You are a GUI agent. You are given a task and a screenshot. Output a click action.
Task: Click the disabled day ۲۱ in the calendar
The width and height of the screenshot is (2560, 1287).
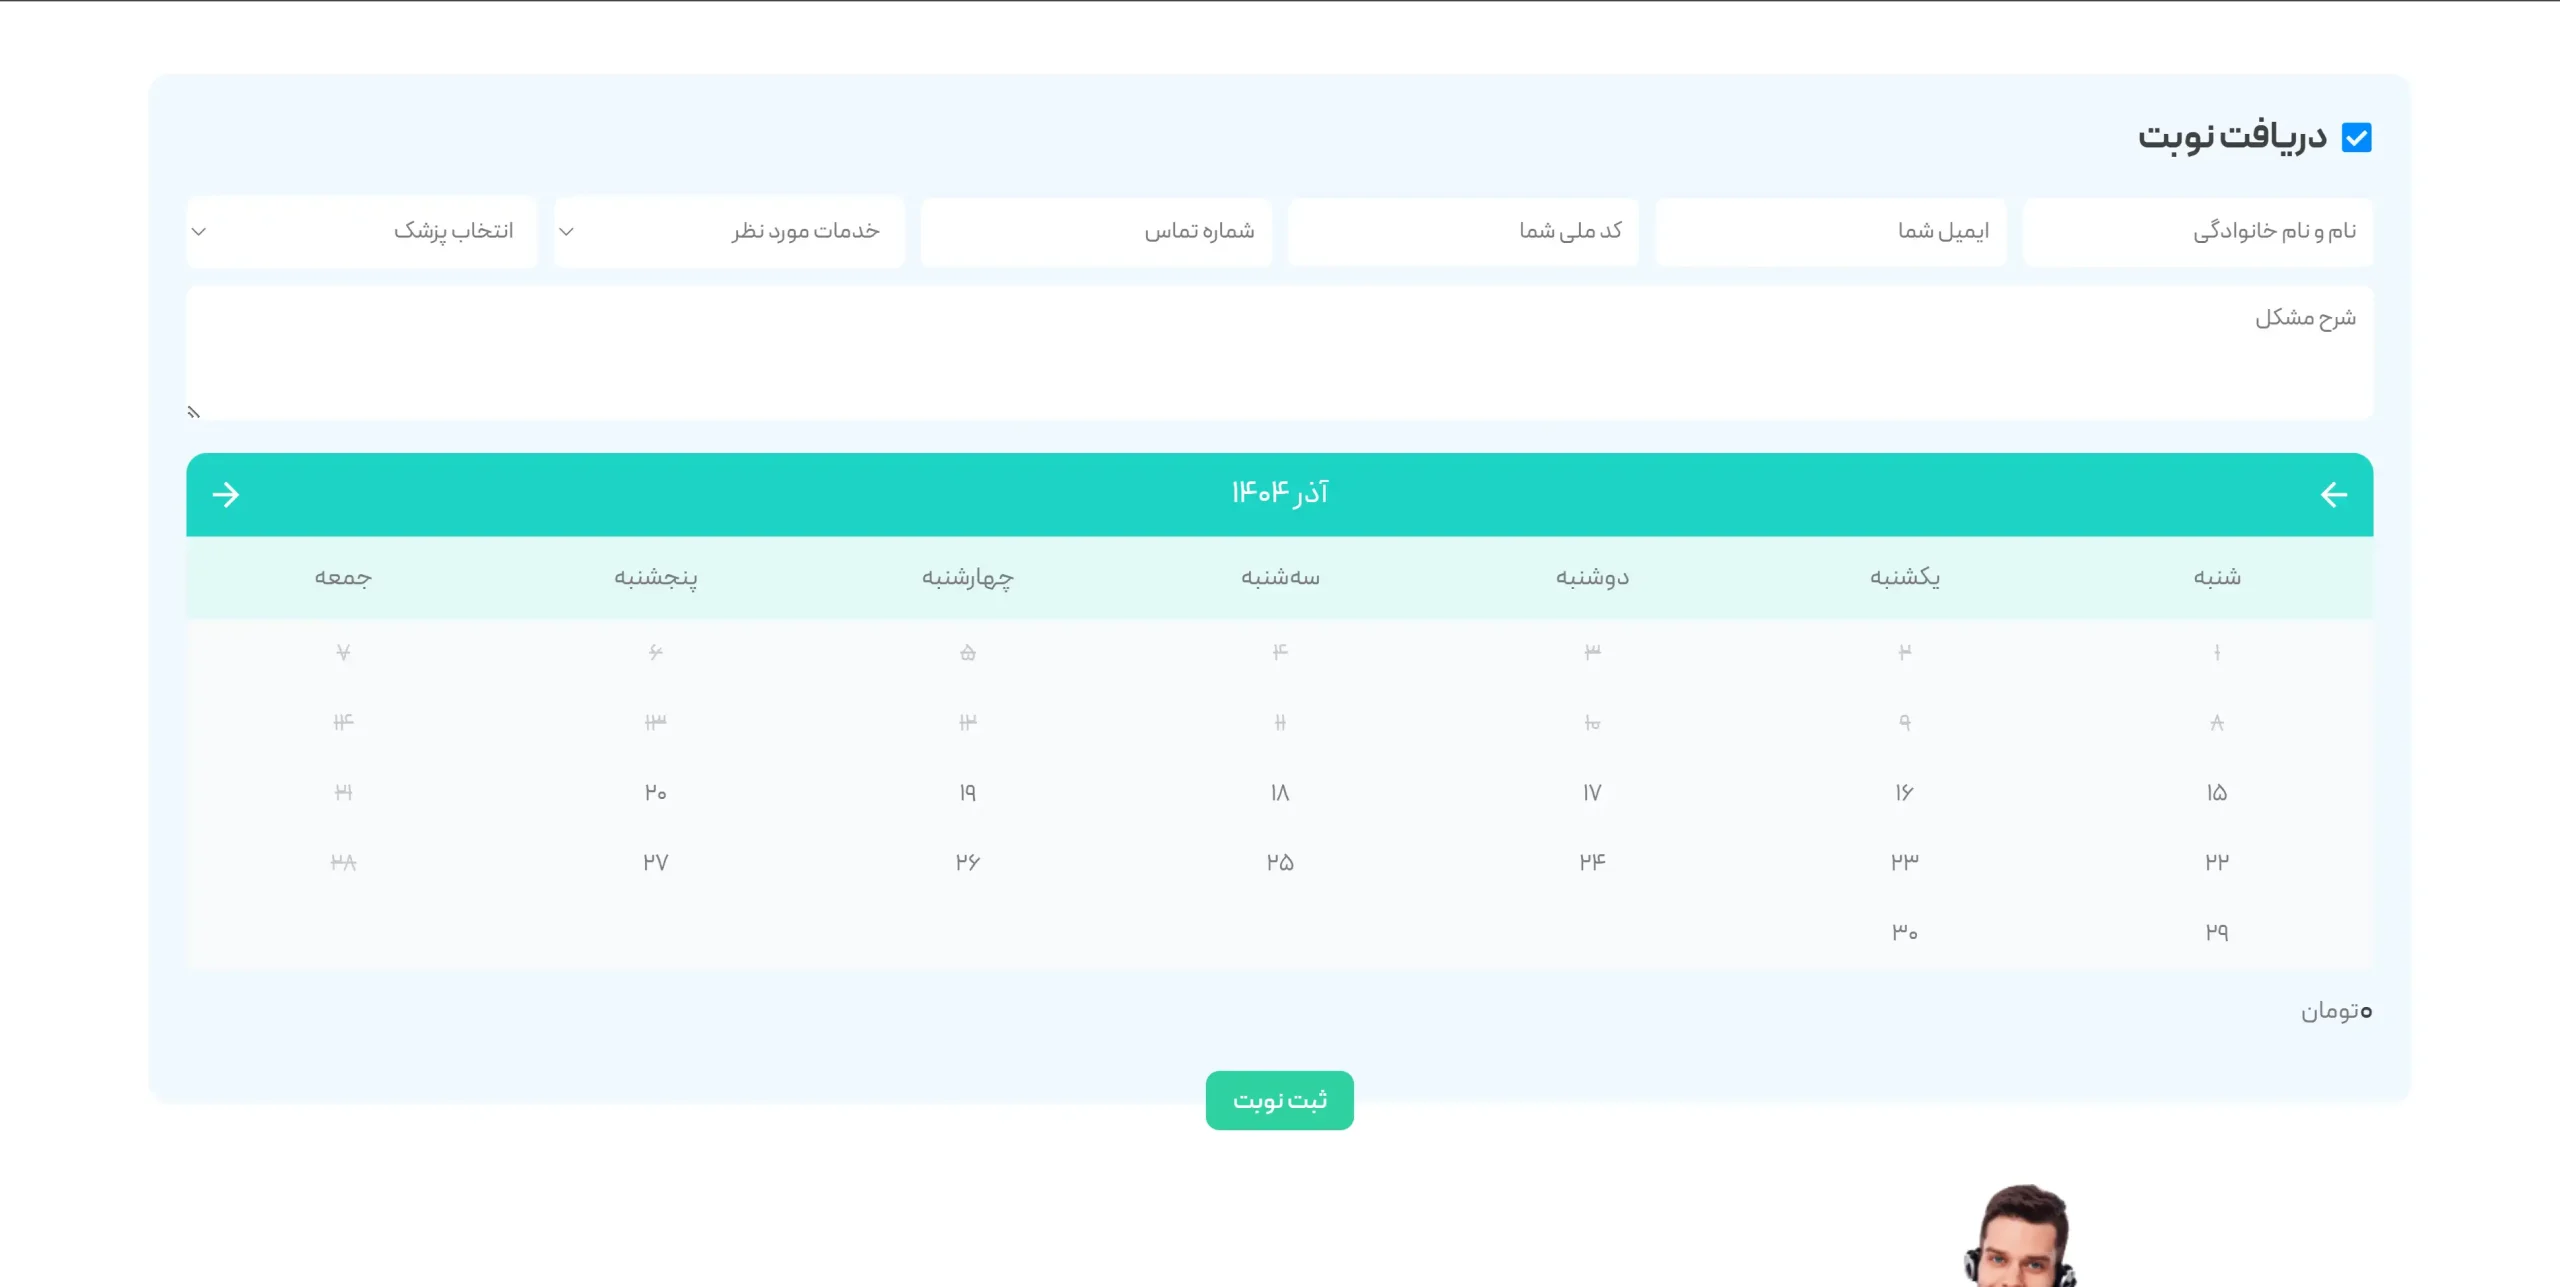click(x=343, y=792)
